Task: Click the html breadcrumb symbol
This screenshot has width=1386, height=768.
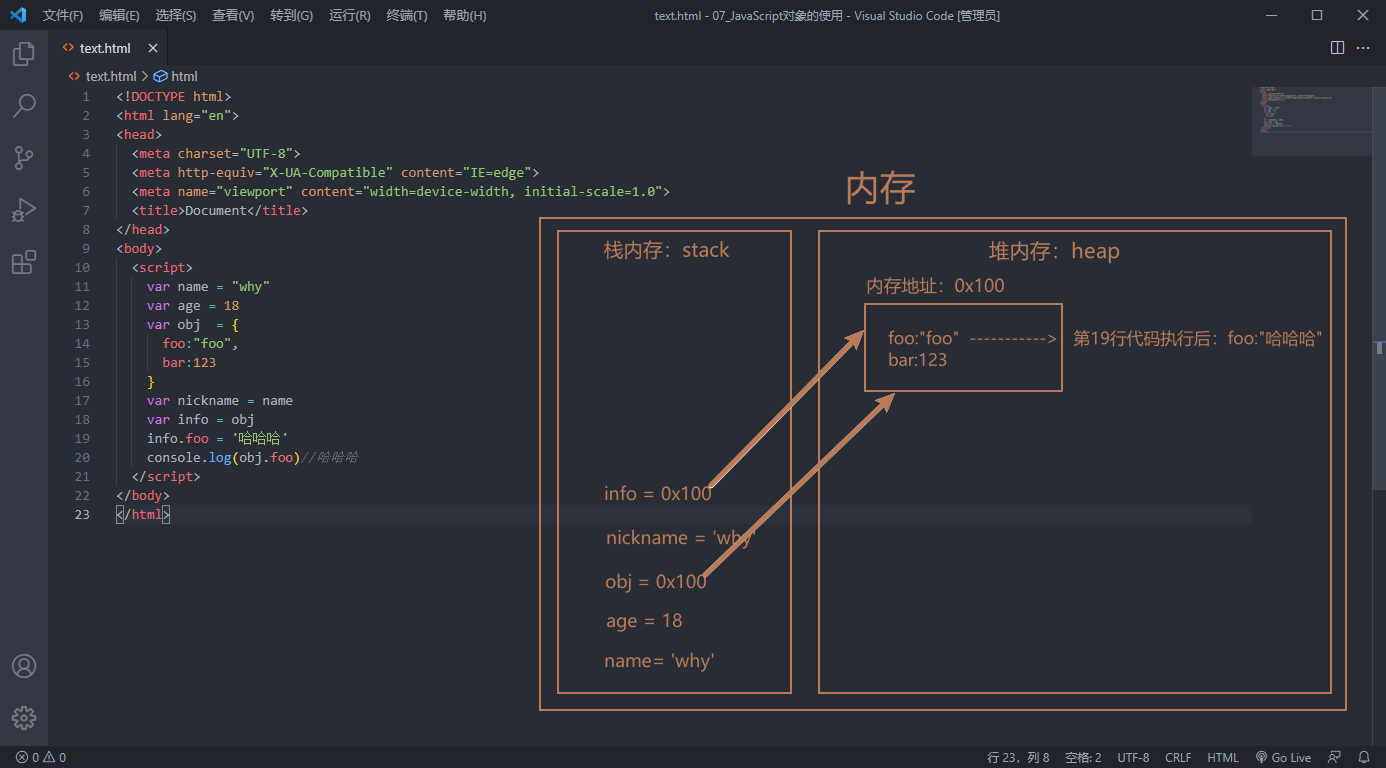Action: [176, 76]
